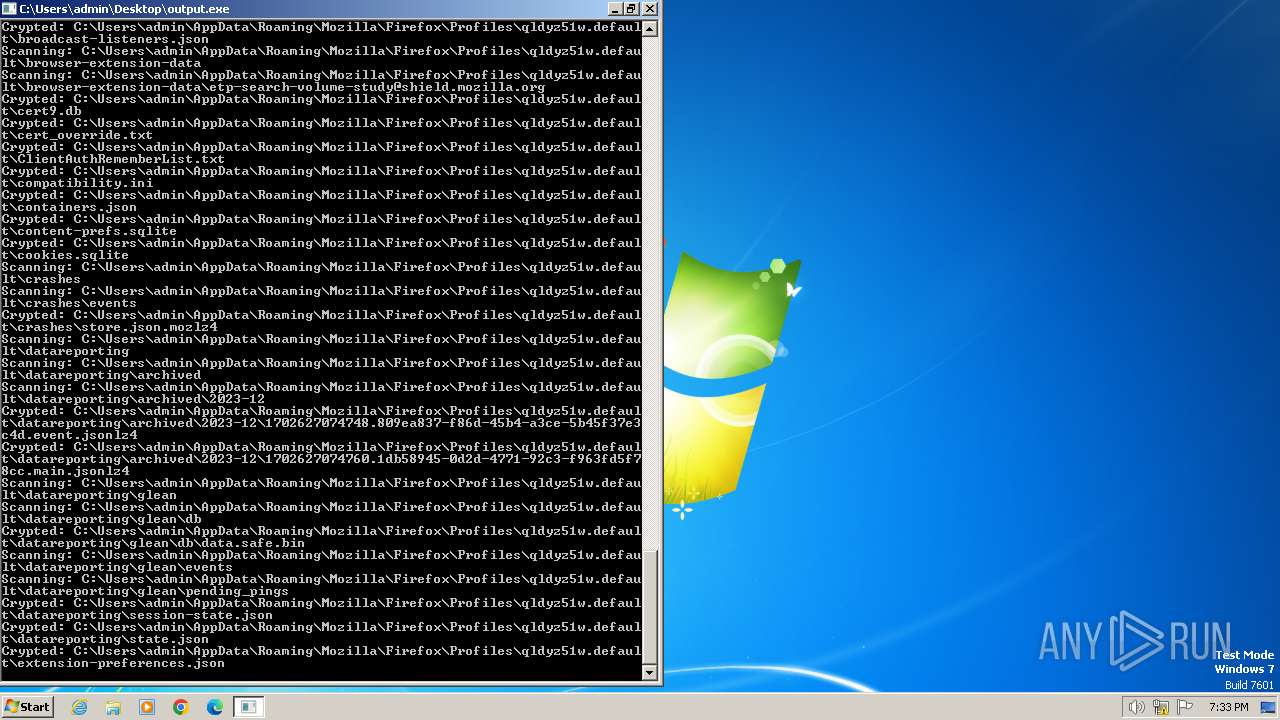The width and height of the screenshot is (1280, 720).
Task: Close the output.exe console window
Action: click(x=649, y=9)
